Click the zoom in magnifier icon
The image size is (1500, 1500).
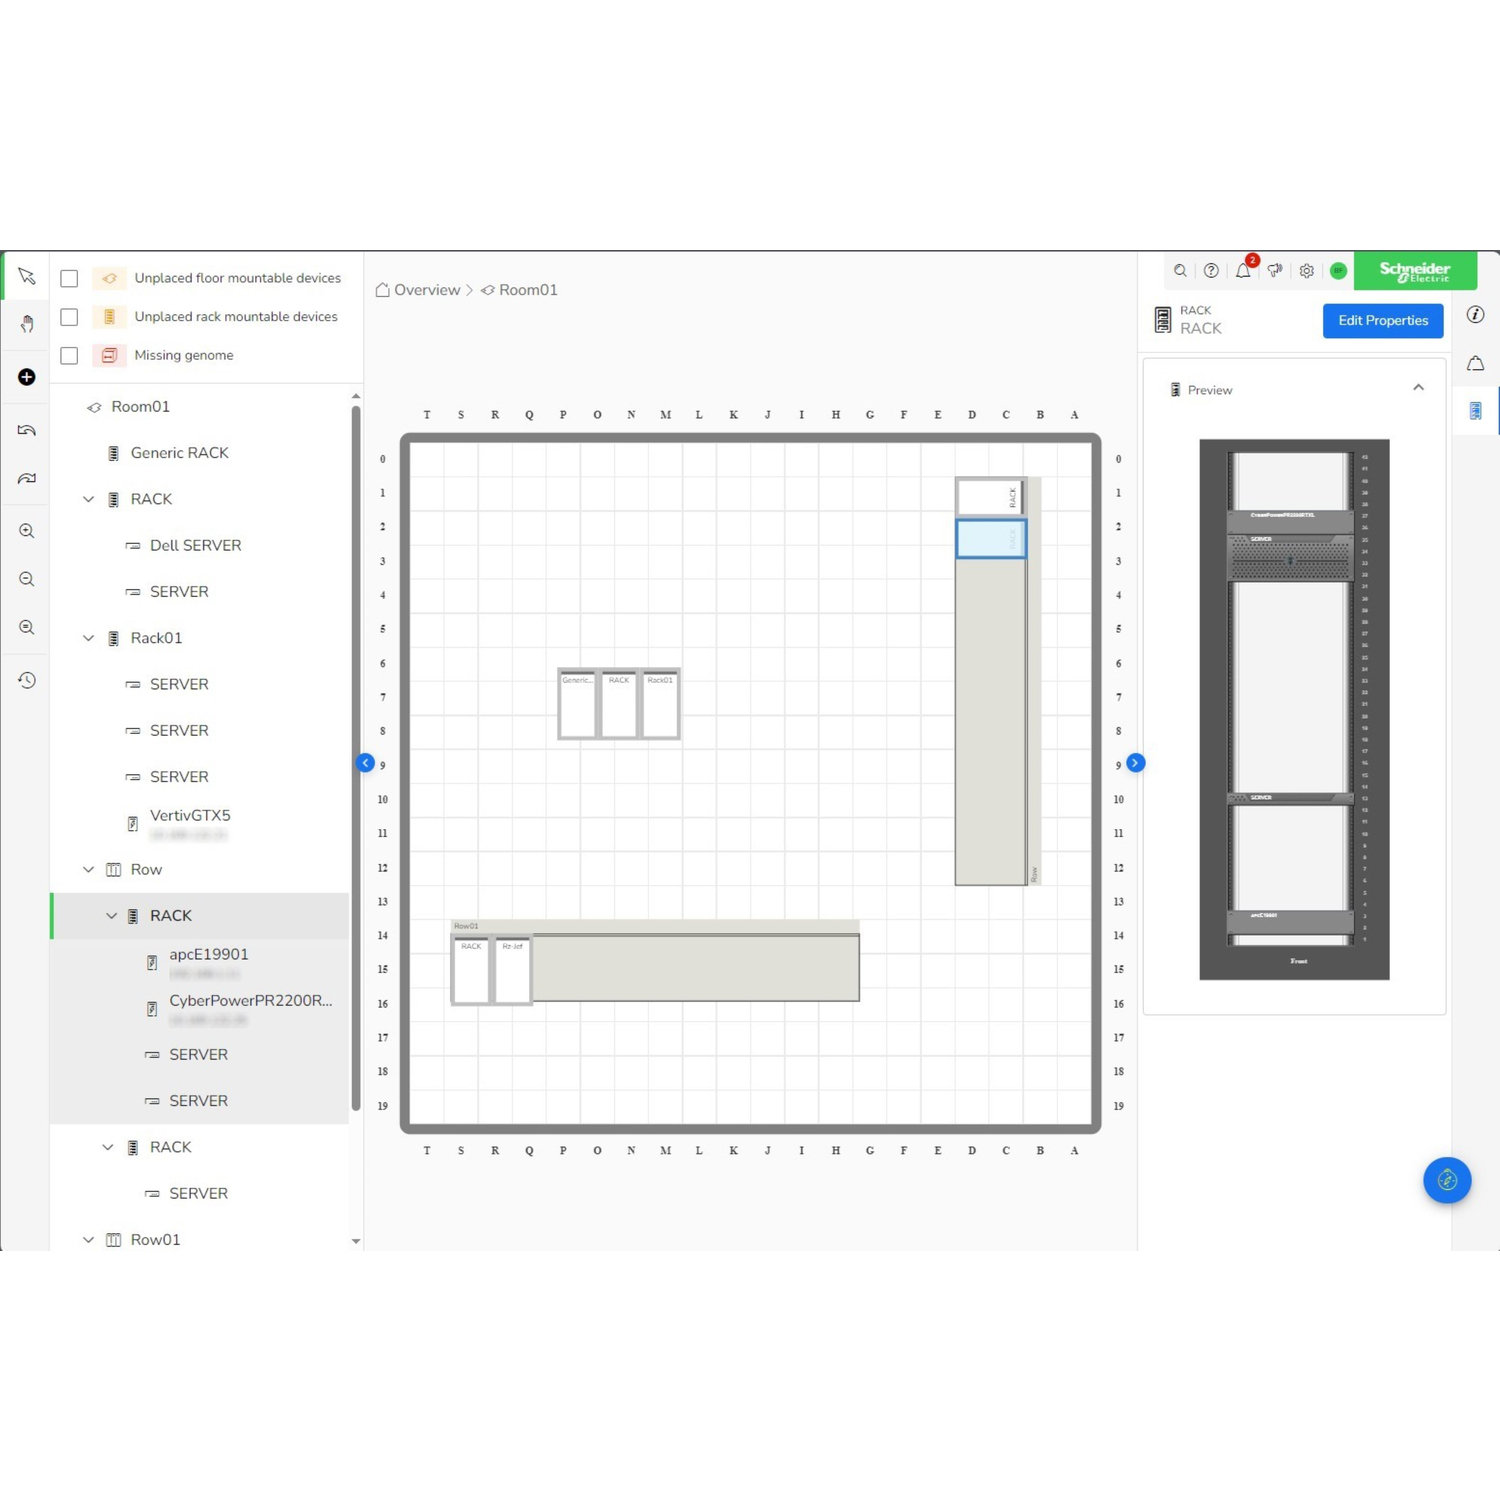coord(27,531)
